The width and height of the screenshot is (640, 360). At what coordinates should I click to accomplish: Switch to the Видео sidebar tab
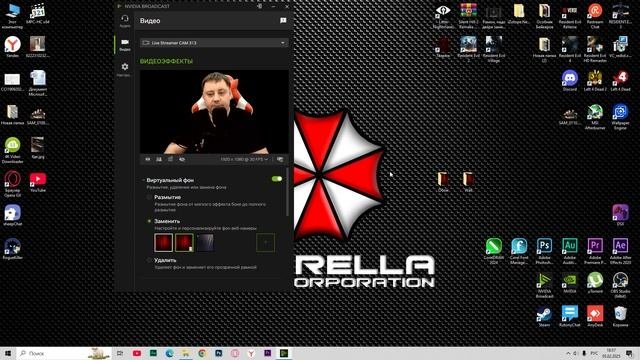pyautogui.click(x=125, y=45)
